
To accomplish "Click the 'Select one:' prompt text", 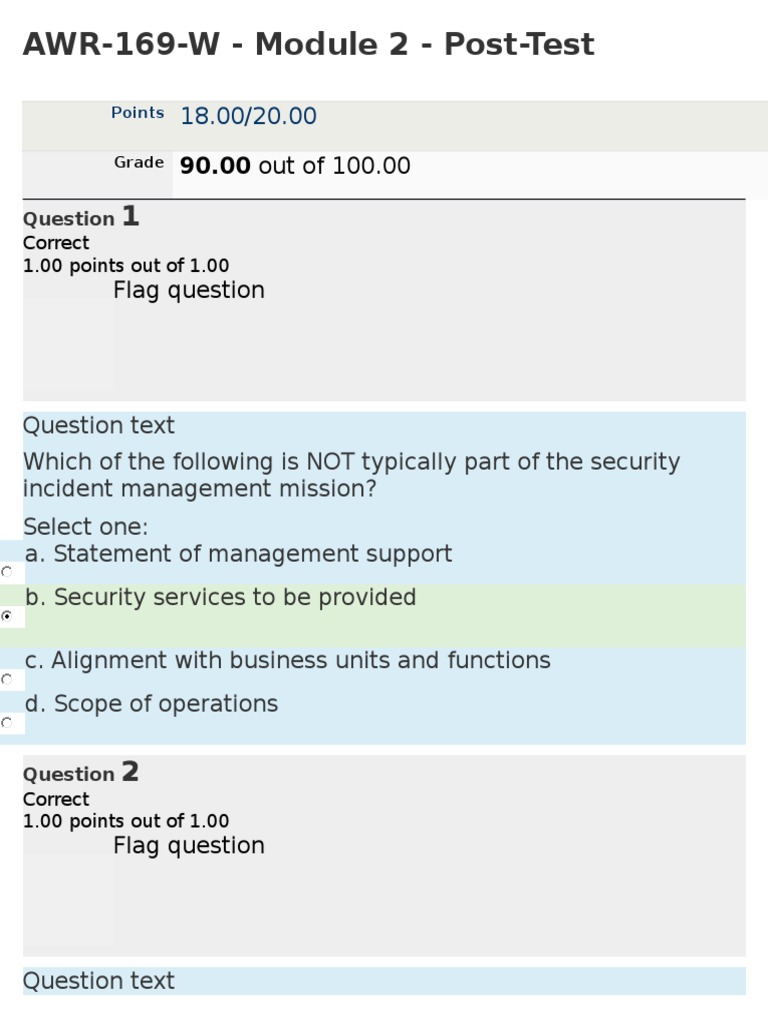I will pyautogui.click(x=85, y=527).
